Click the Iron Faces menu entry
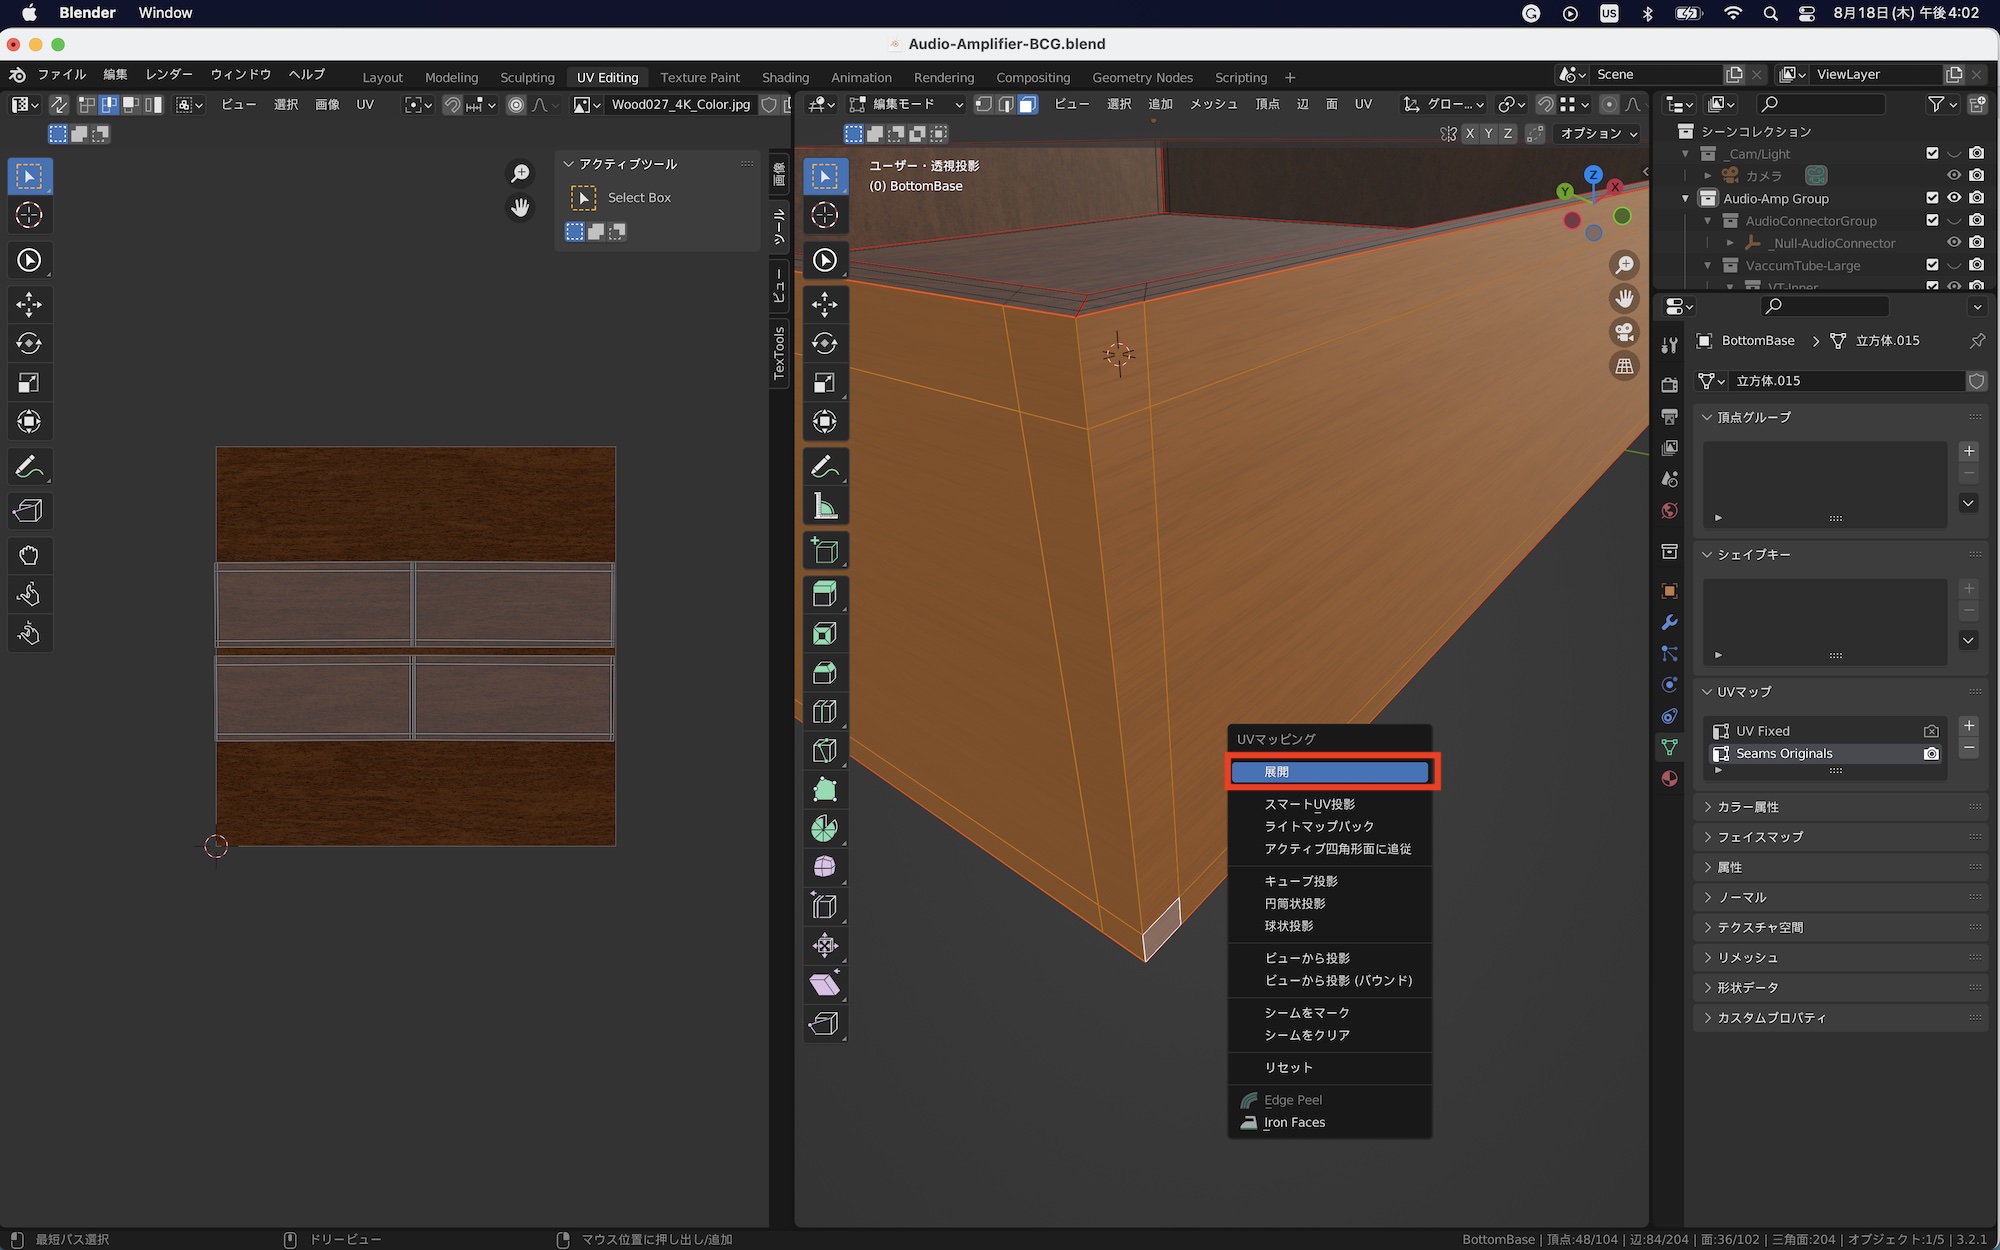2000x1250 pixels. 1294,1122
